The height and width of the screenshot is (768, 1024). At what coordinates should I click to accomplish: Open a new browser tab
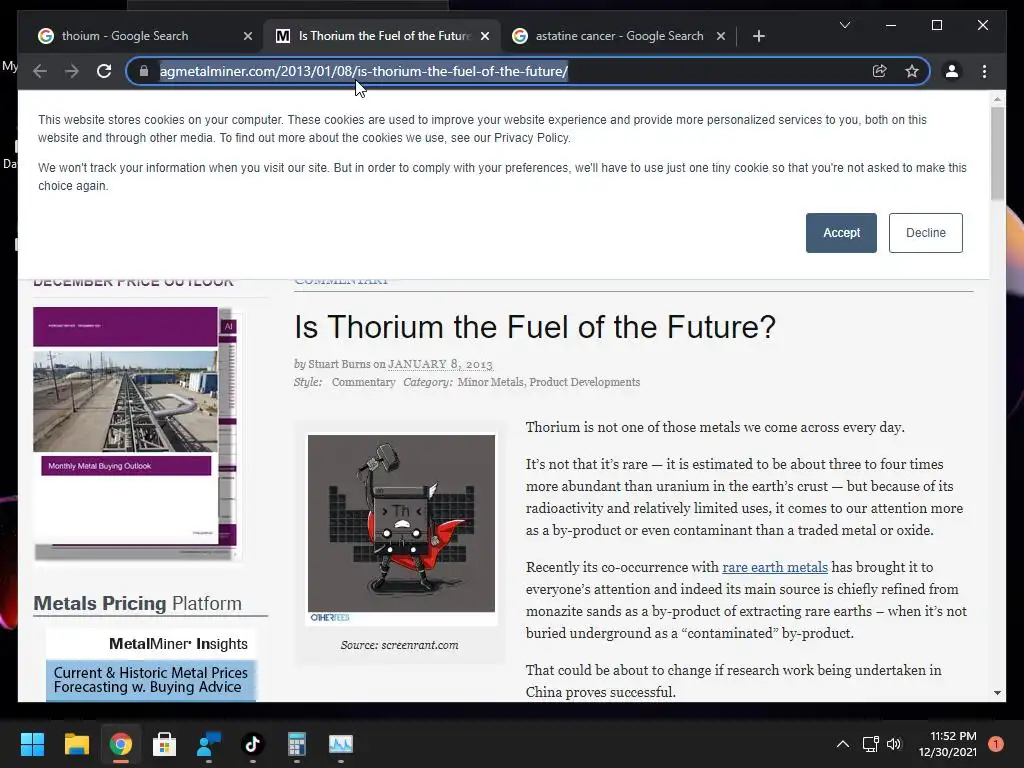coord(758,36)
